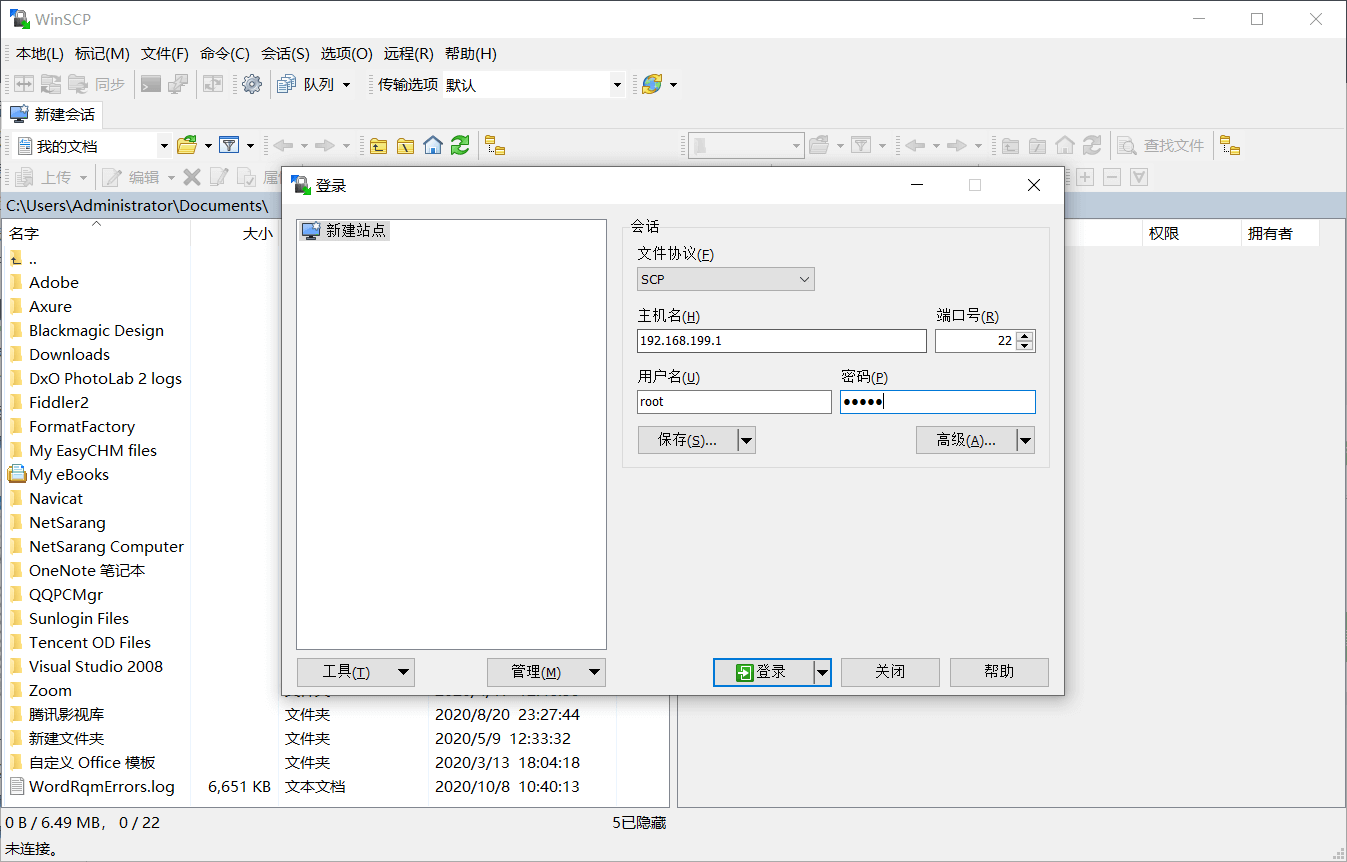Click the remote panel refresh icon
This screenshot has height=862, width=1347.
(1092, 146)
